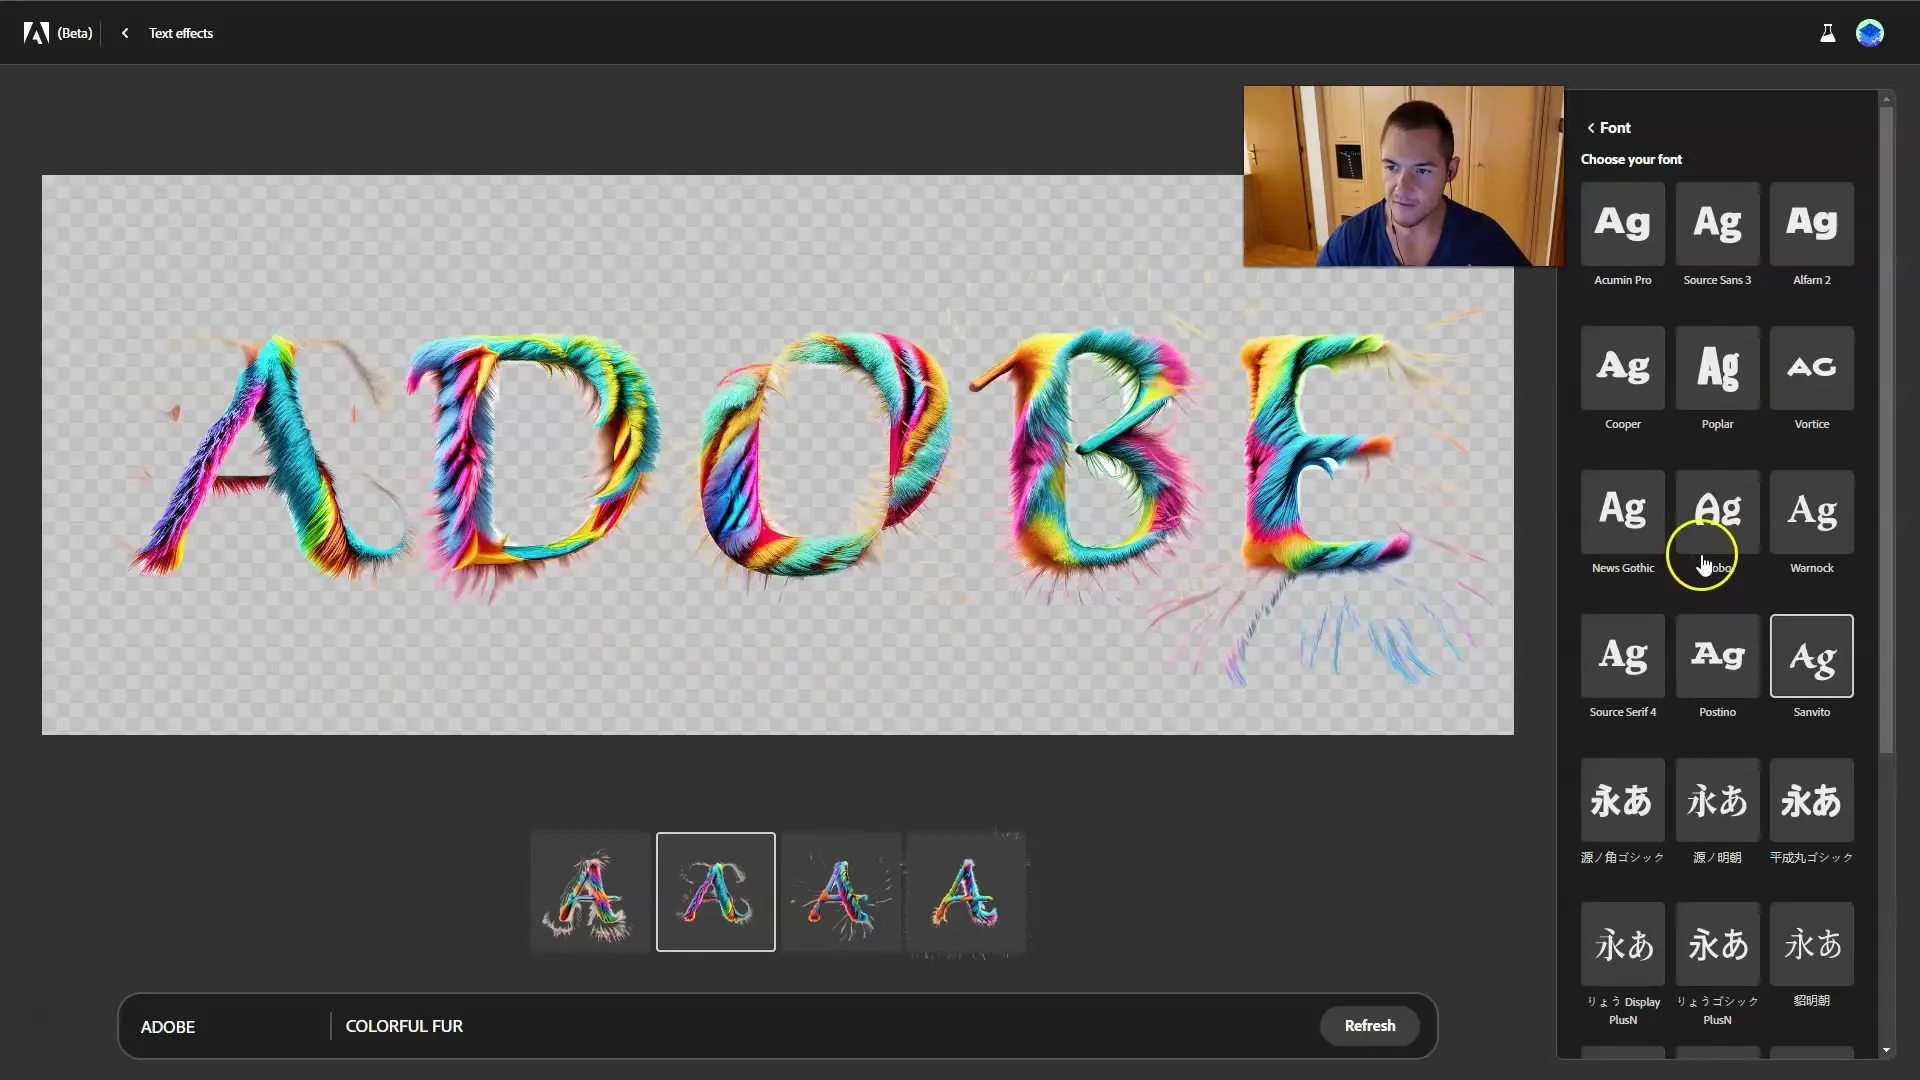Viewport: 1920px width, 1080px height.
Task: Select the Poplar font tile
Action: coord(1717,367)
